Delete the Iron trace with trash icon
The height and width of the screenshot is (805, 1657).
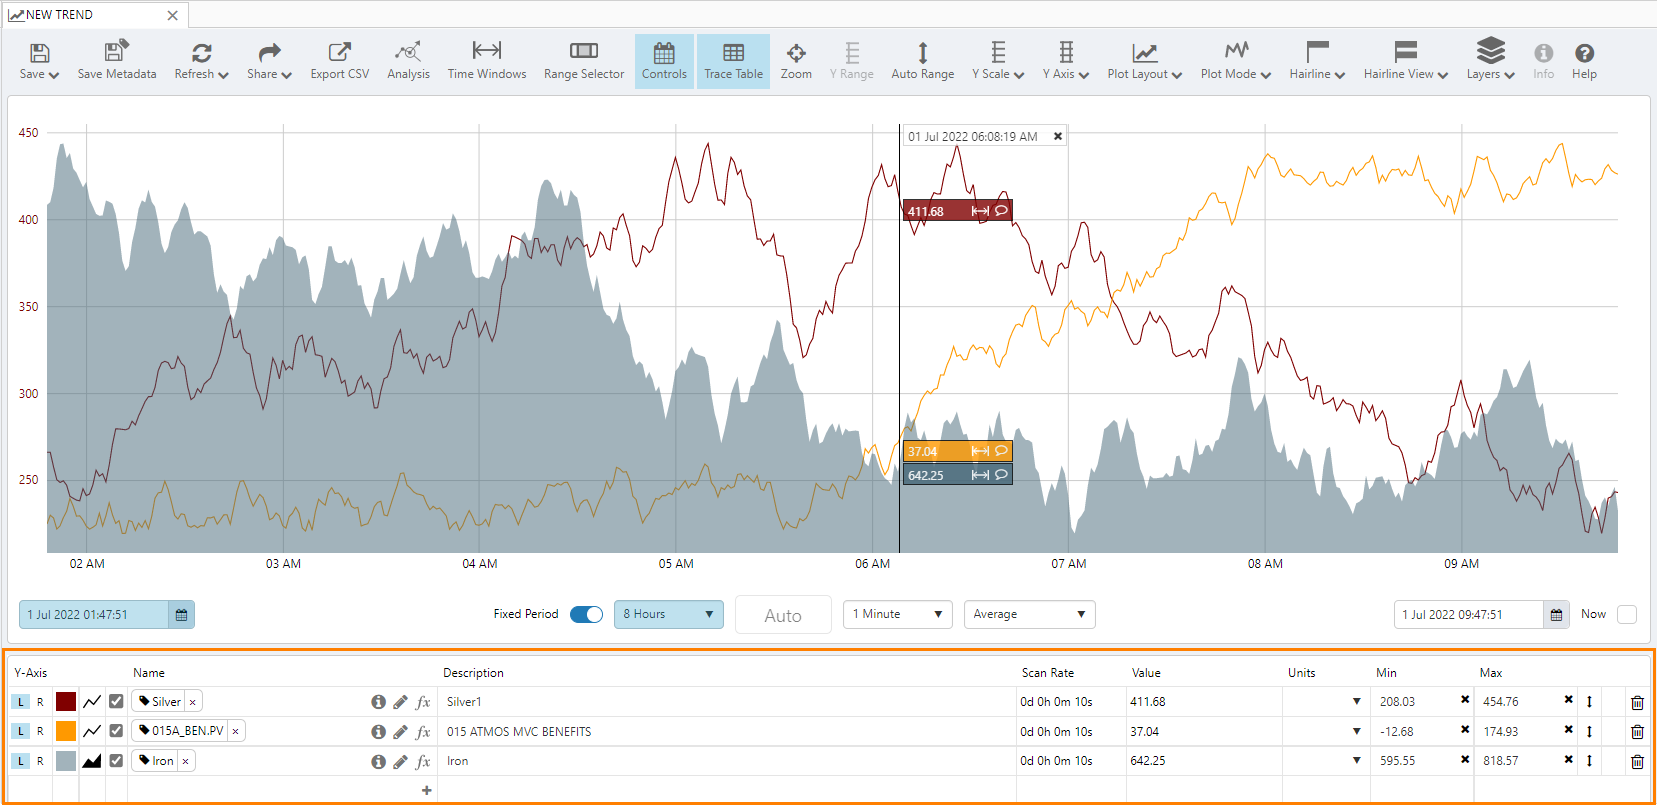pyautogui.click(x=1637, y=762)
